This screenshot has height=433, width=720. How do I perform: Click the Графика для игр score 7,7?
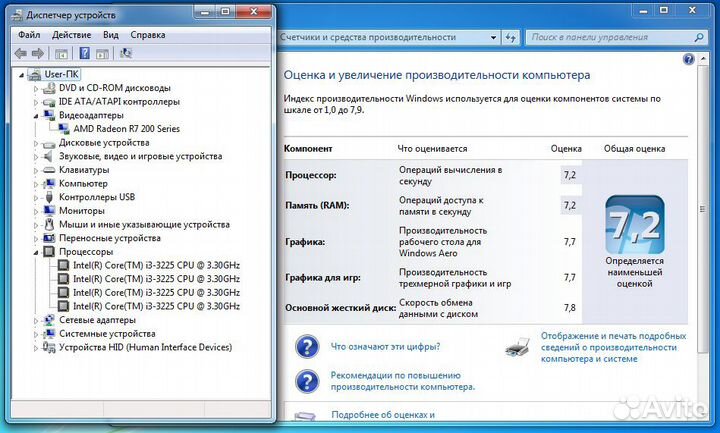(570, 277)
